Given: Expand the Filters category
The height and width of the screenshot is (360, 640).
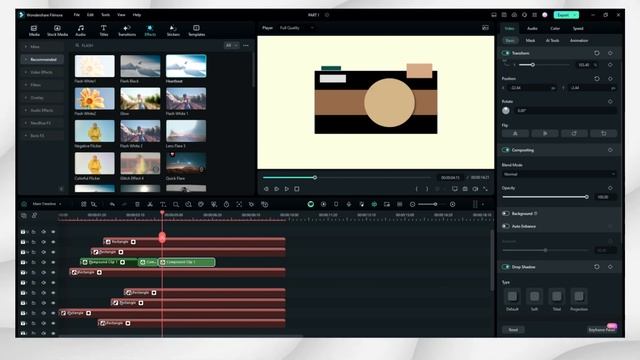Looking at the screenshot, I should tap(42, 85).
